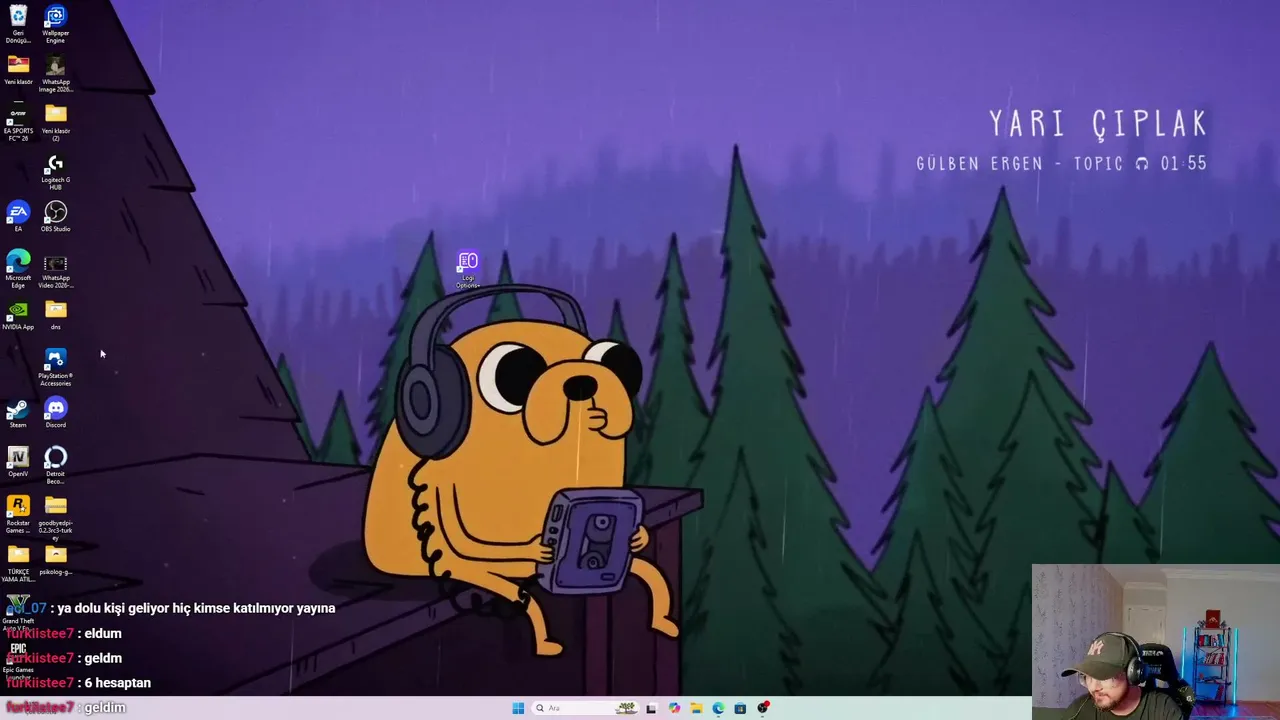The height and width of the screenshot is (720, 1280).
Task: Click the taskbar Ara search box
Action: coord(585,708)
